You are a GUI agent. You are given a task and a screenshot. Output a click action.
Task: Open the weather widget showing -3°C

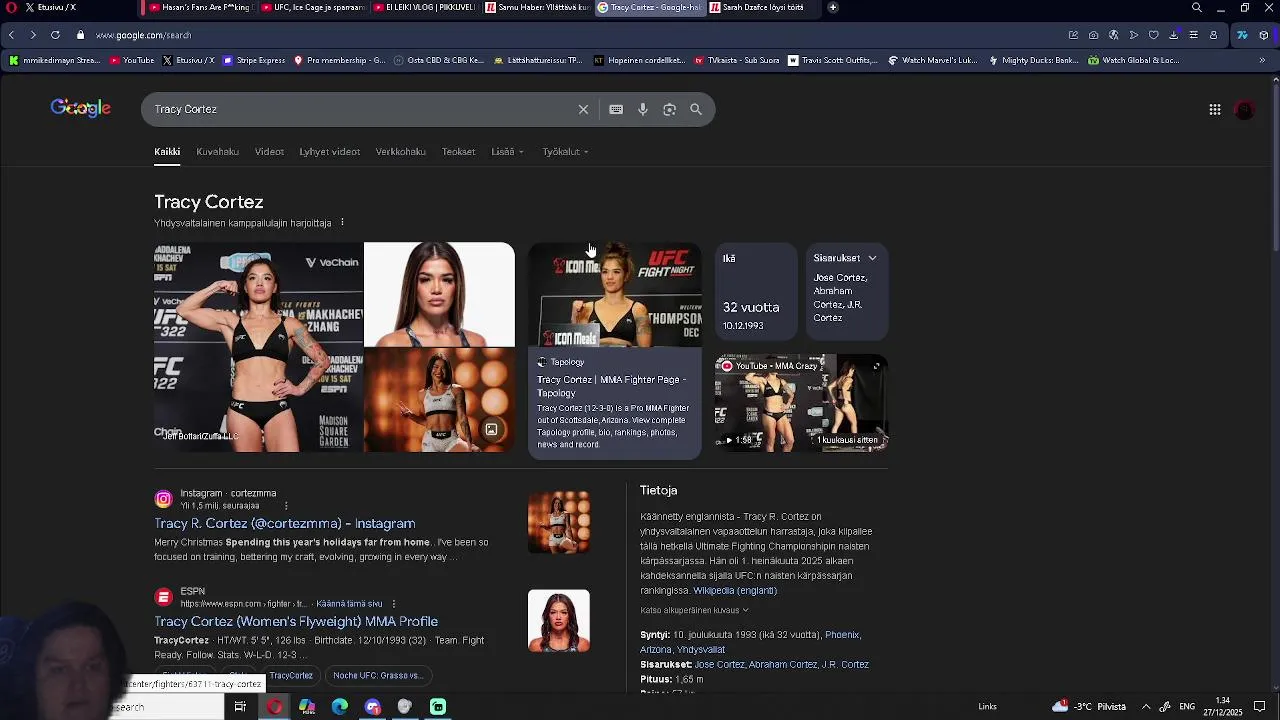1089,707
